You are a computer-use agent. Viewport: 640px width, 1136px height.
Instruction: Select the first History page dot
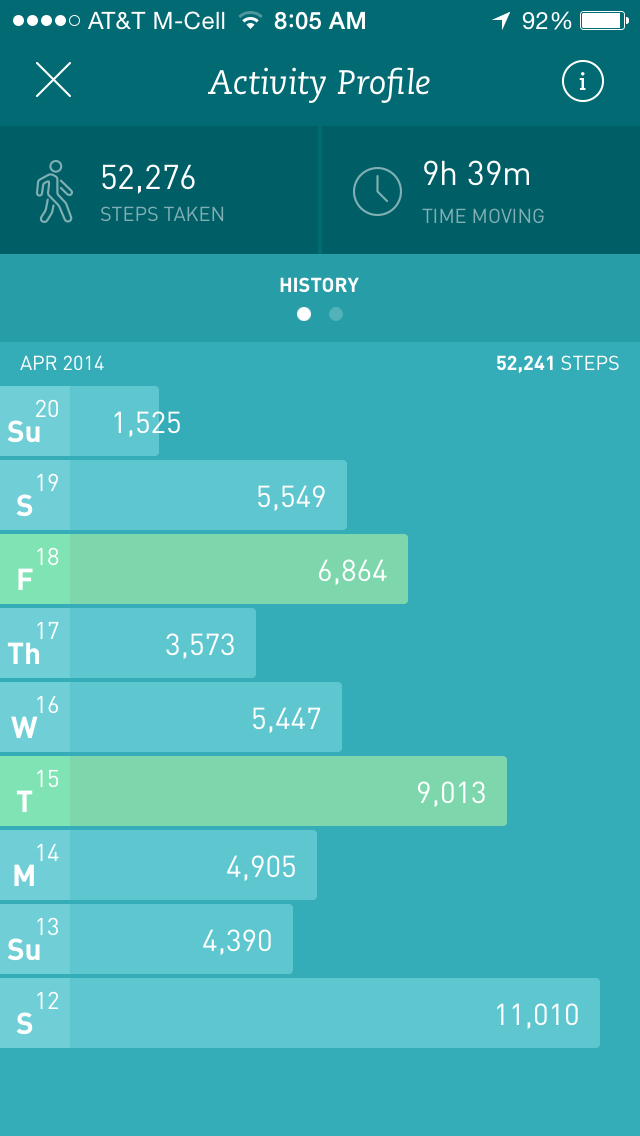click(x=304, y=314)
